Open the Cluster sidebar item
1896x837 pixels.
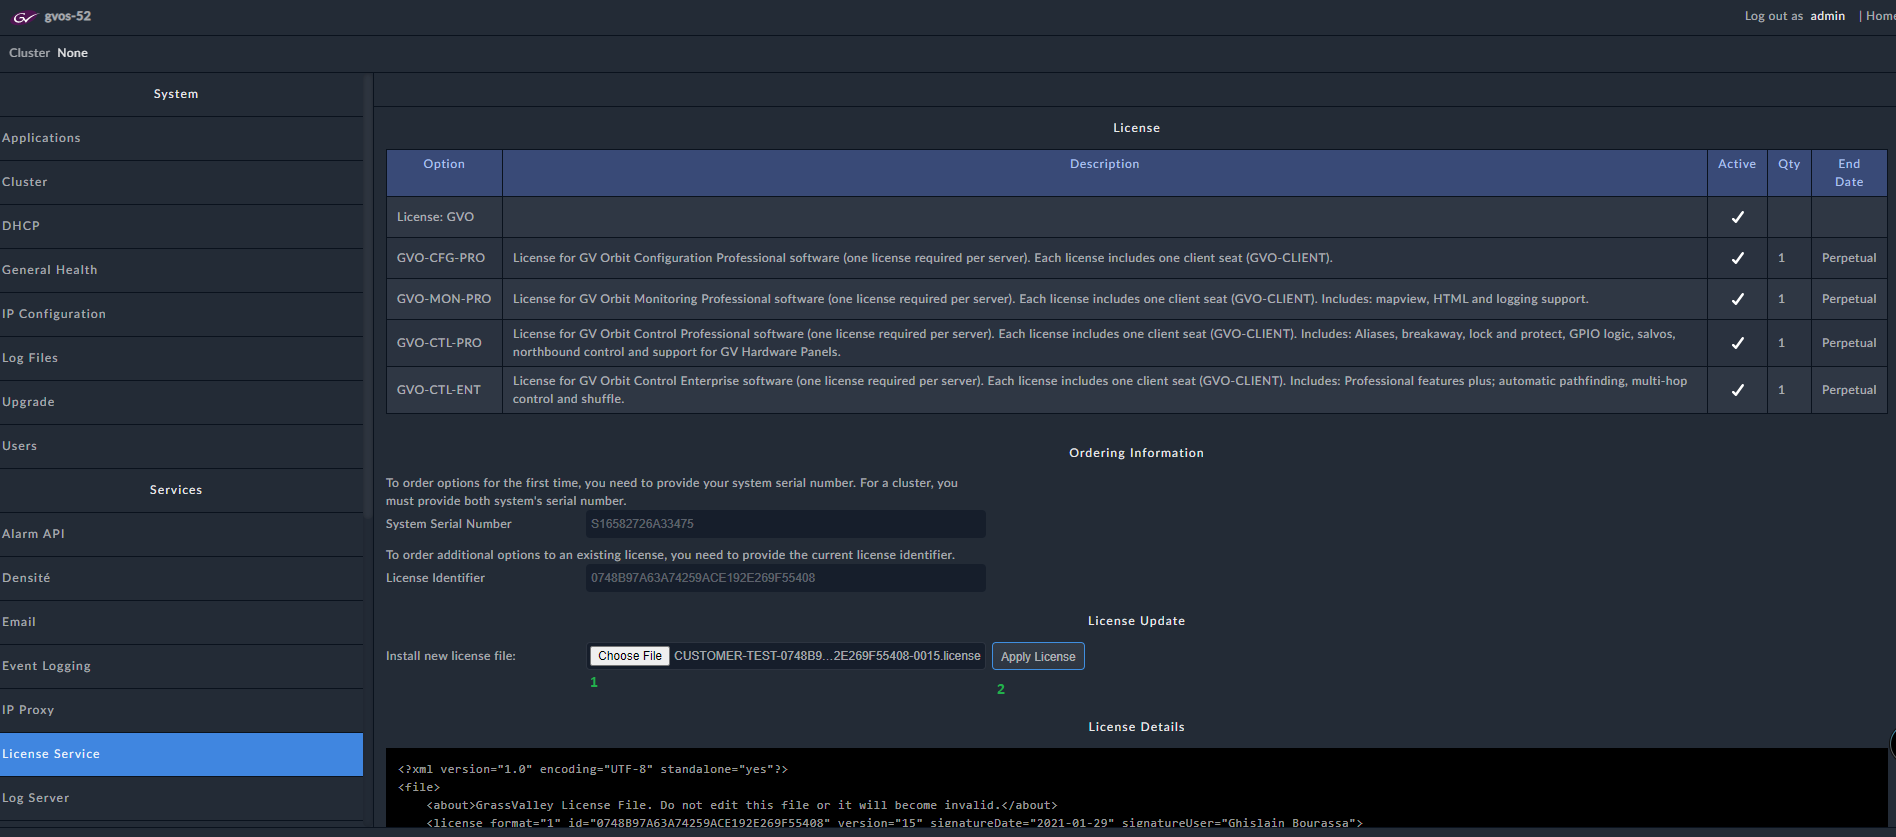coord(181,182)
